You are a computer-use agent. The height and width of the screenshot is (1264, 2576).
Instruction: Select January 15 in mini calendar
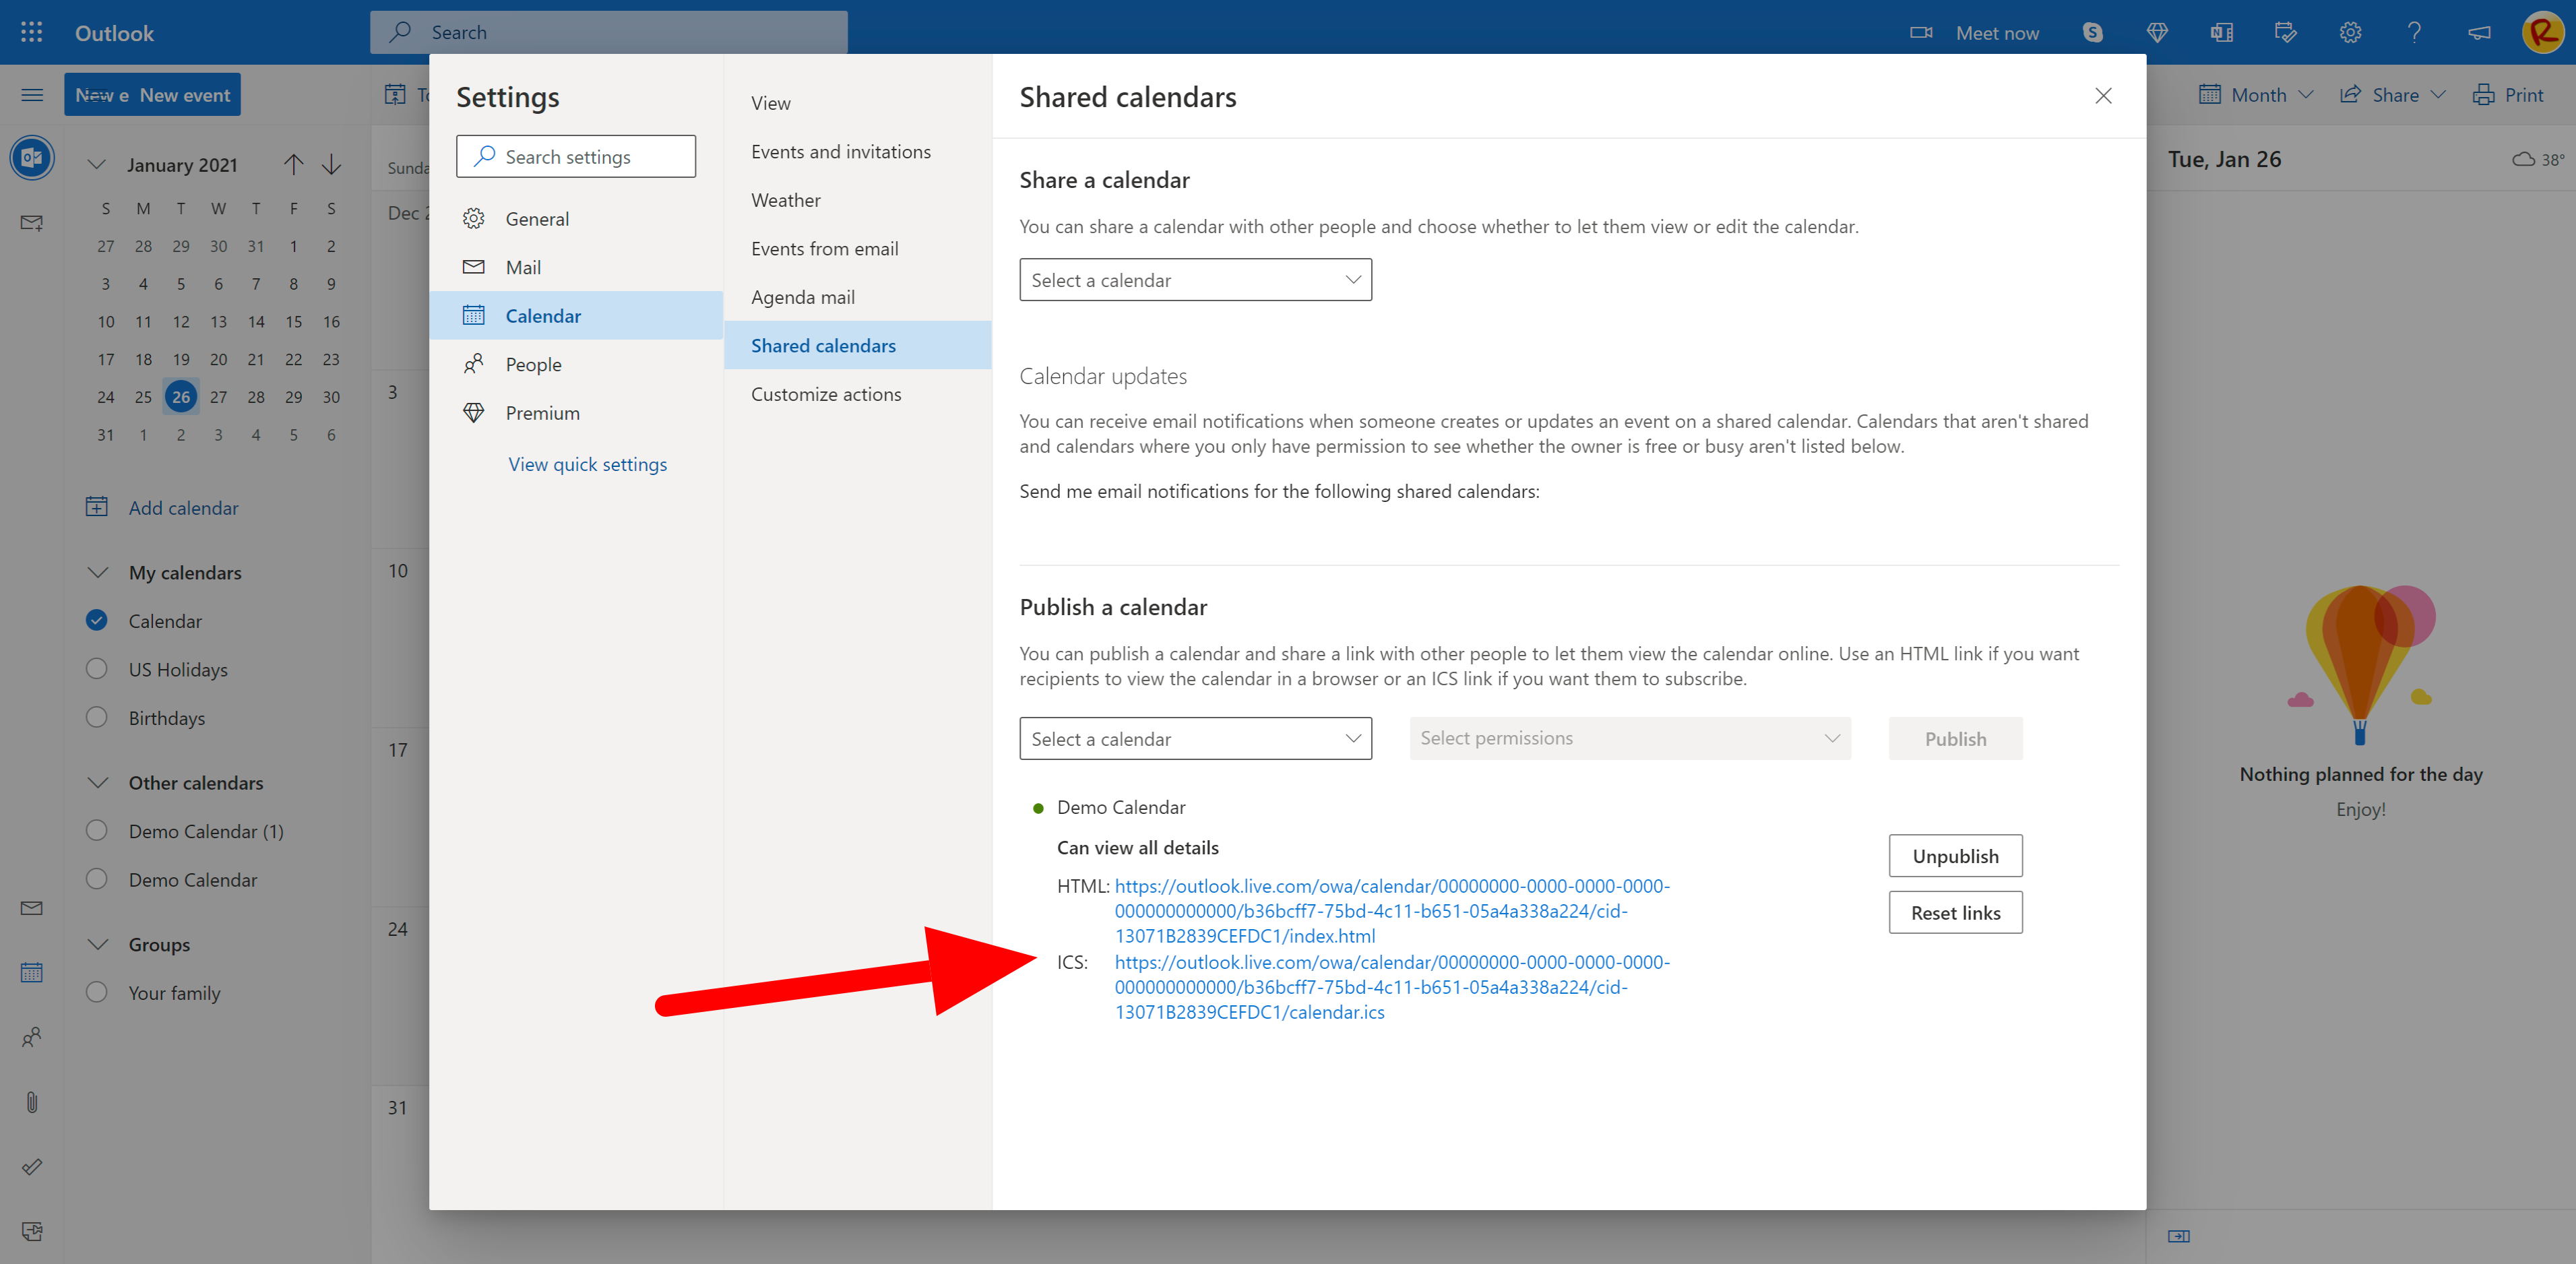(293, 321)
